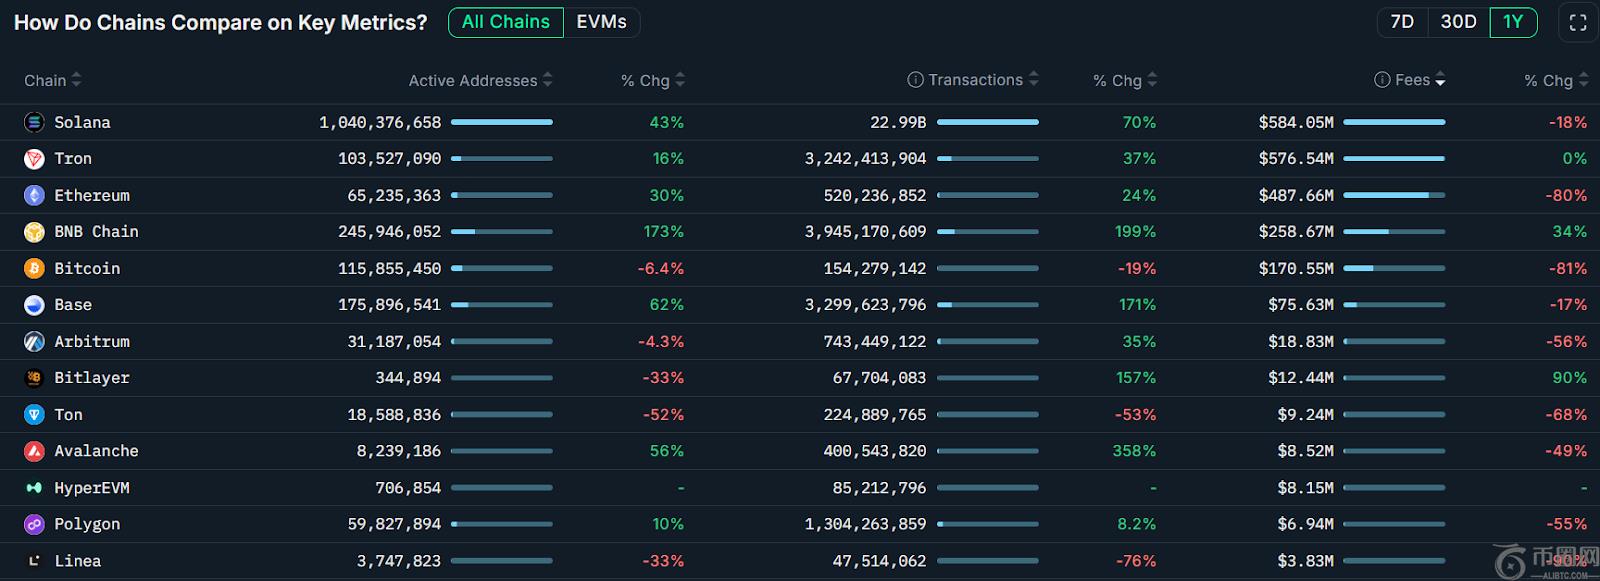Click Arbitrum fees value $18.83M
Image resolution: width=1600 pixels, height=581 pixels.
(x=1301, y=341)
